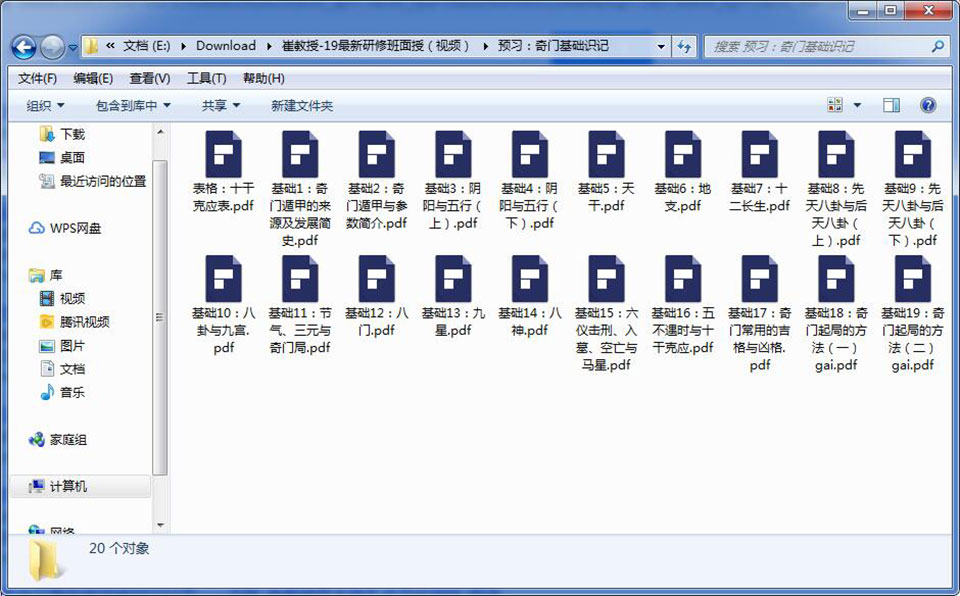Image resolution: width=960 pixels, height=596 pixels.
Task: Refresh the folder via address bar button
Action: tap(684, 46)
